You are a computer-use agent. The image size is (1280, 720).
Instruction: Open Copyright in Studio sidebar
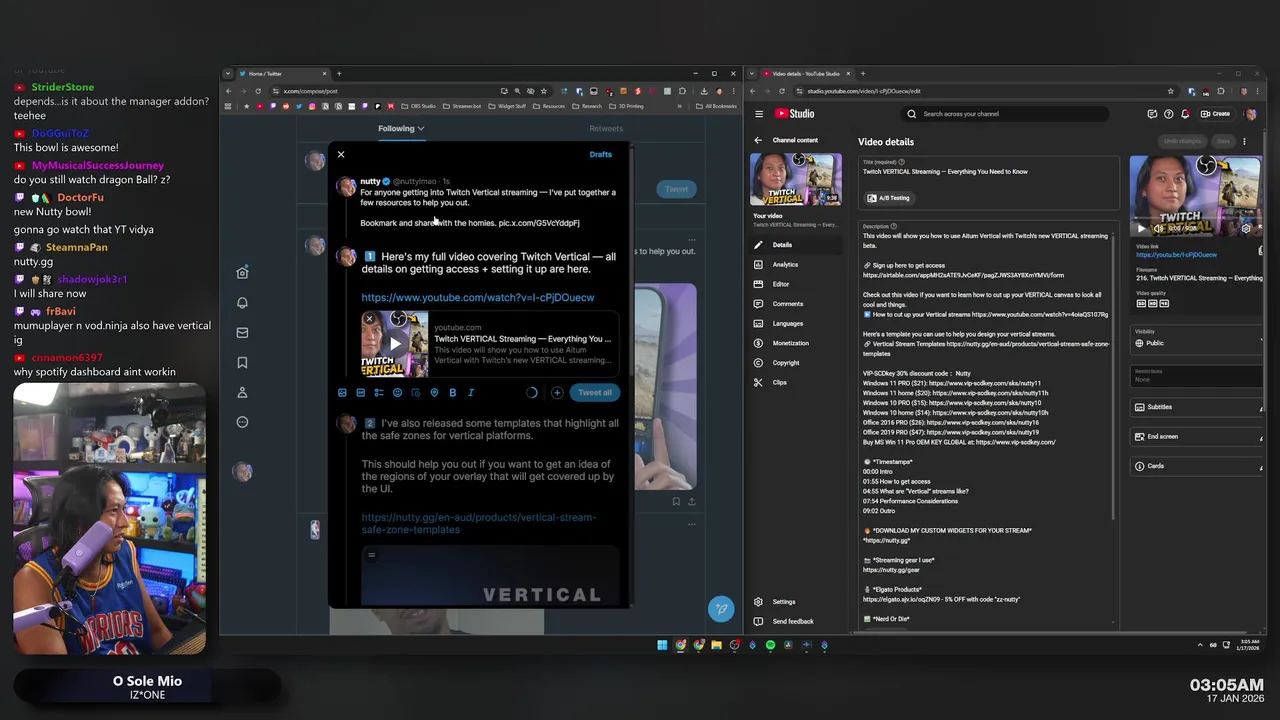coord(796,363)
